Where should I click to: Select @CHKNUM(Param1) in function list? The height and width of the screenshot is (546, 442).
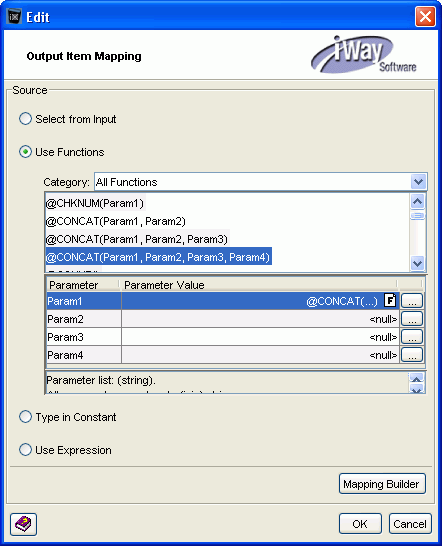click(95, 203)
